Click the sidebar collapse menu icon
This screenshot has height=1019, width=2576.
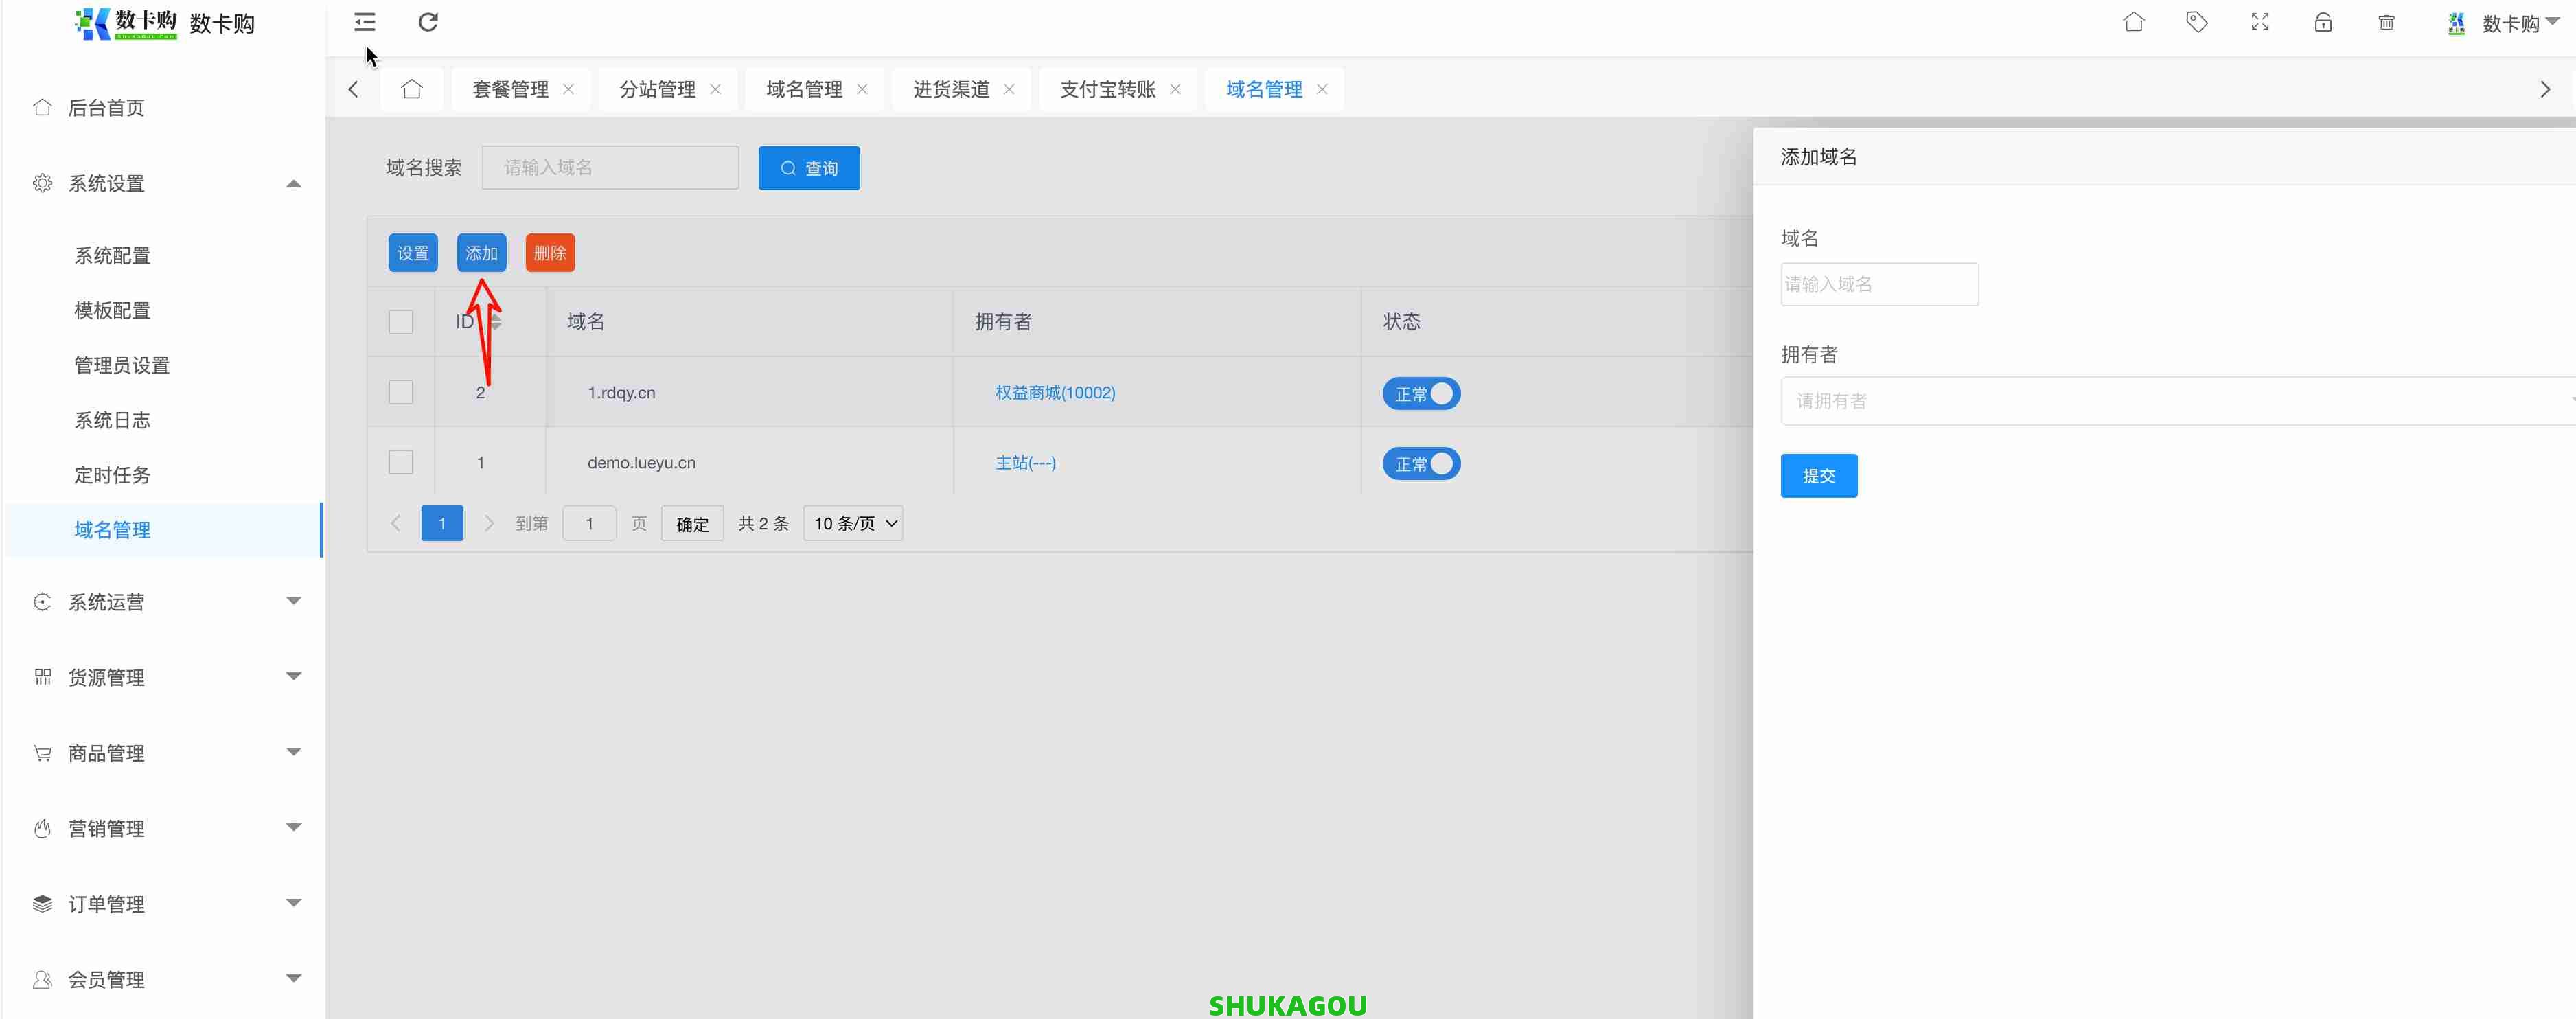tap(365, 22)
